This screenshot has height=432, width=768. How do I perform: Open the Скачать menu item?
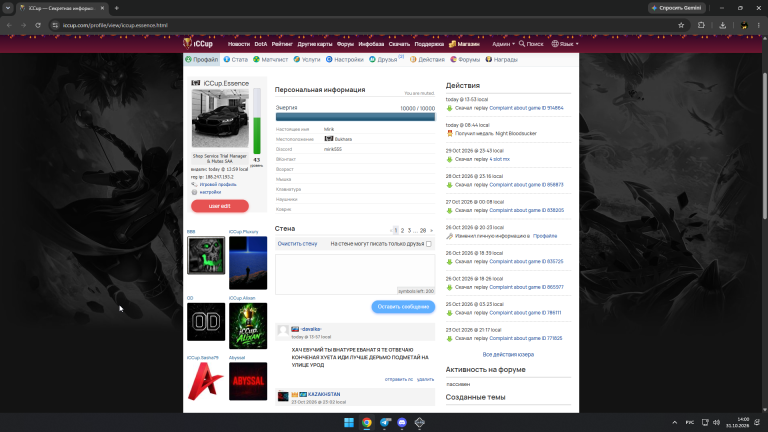[399, 44]
